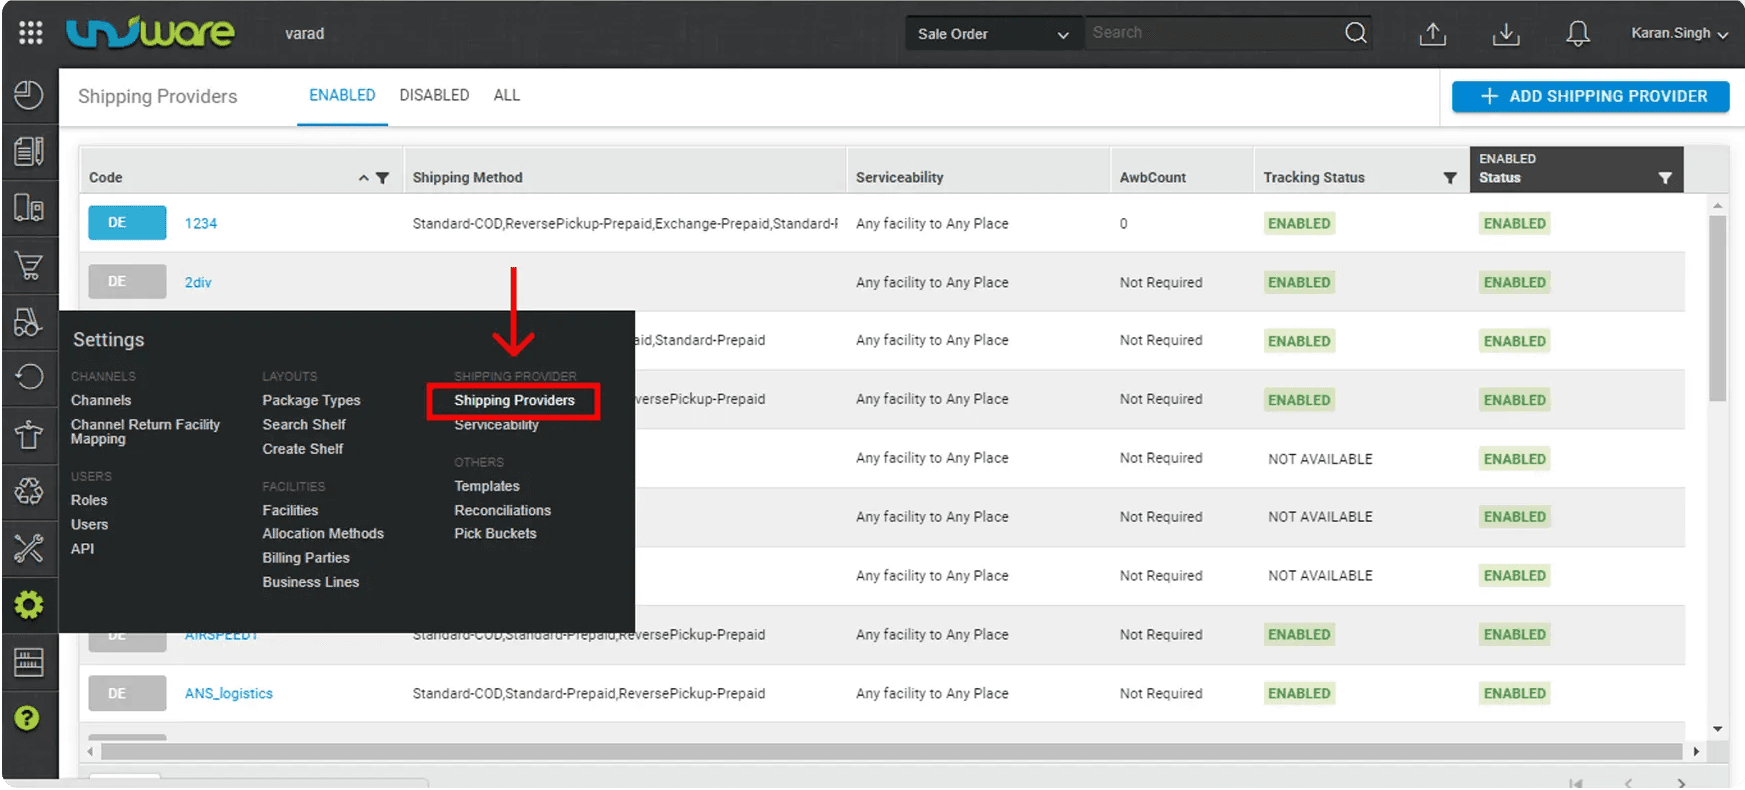The width and height of the screenshot is (1745, 790).
Task: Click ADD SHIPPING PROVIDER button
Action: coord(1591,96)
